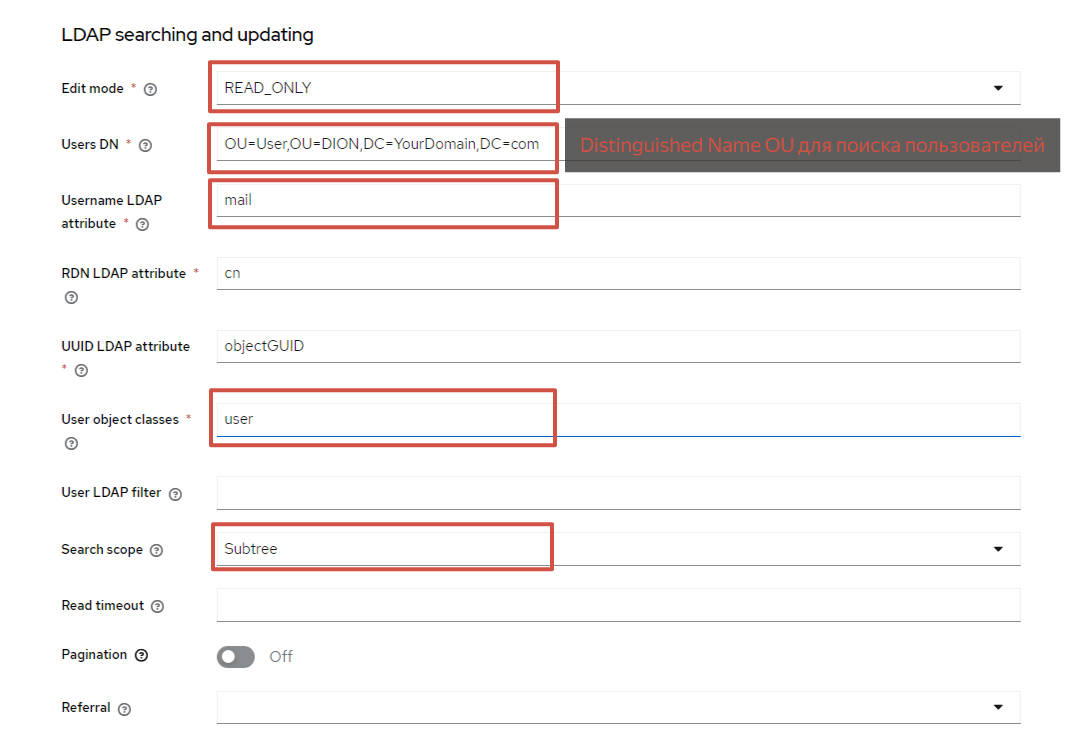Click the User object classes label

click(x=120, y=419)
